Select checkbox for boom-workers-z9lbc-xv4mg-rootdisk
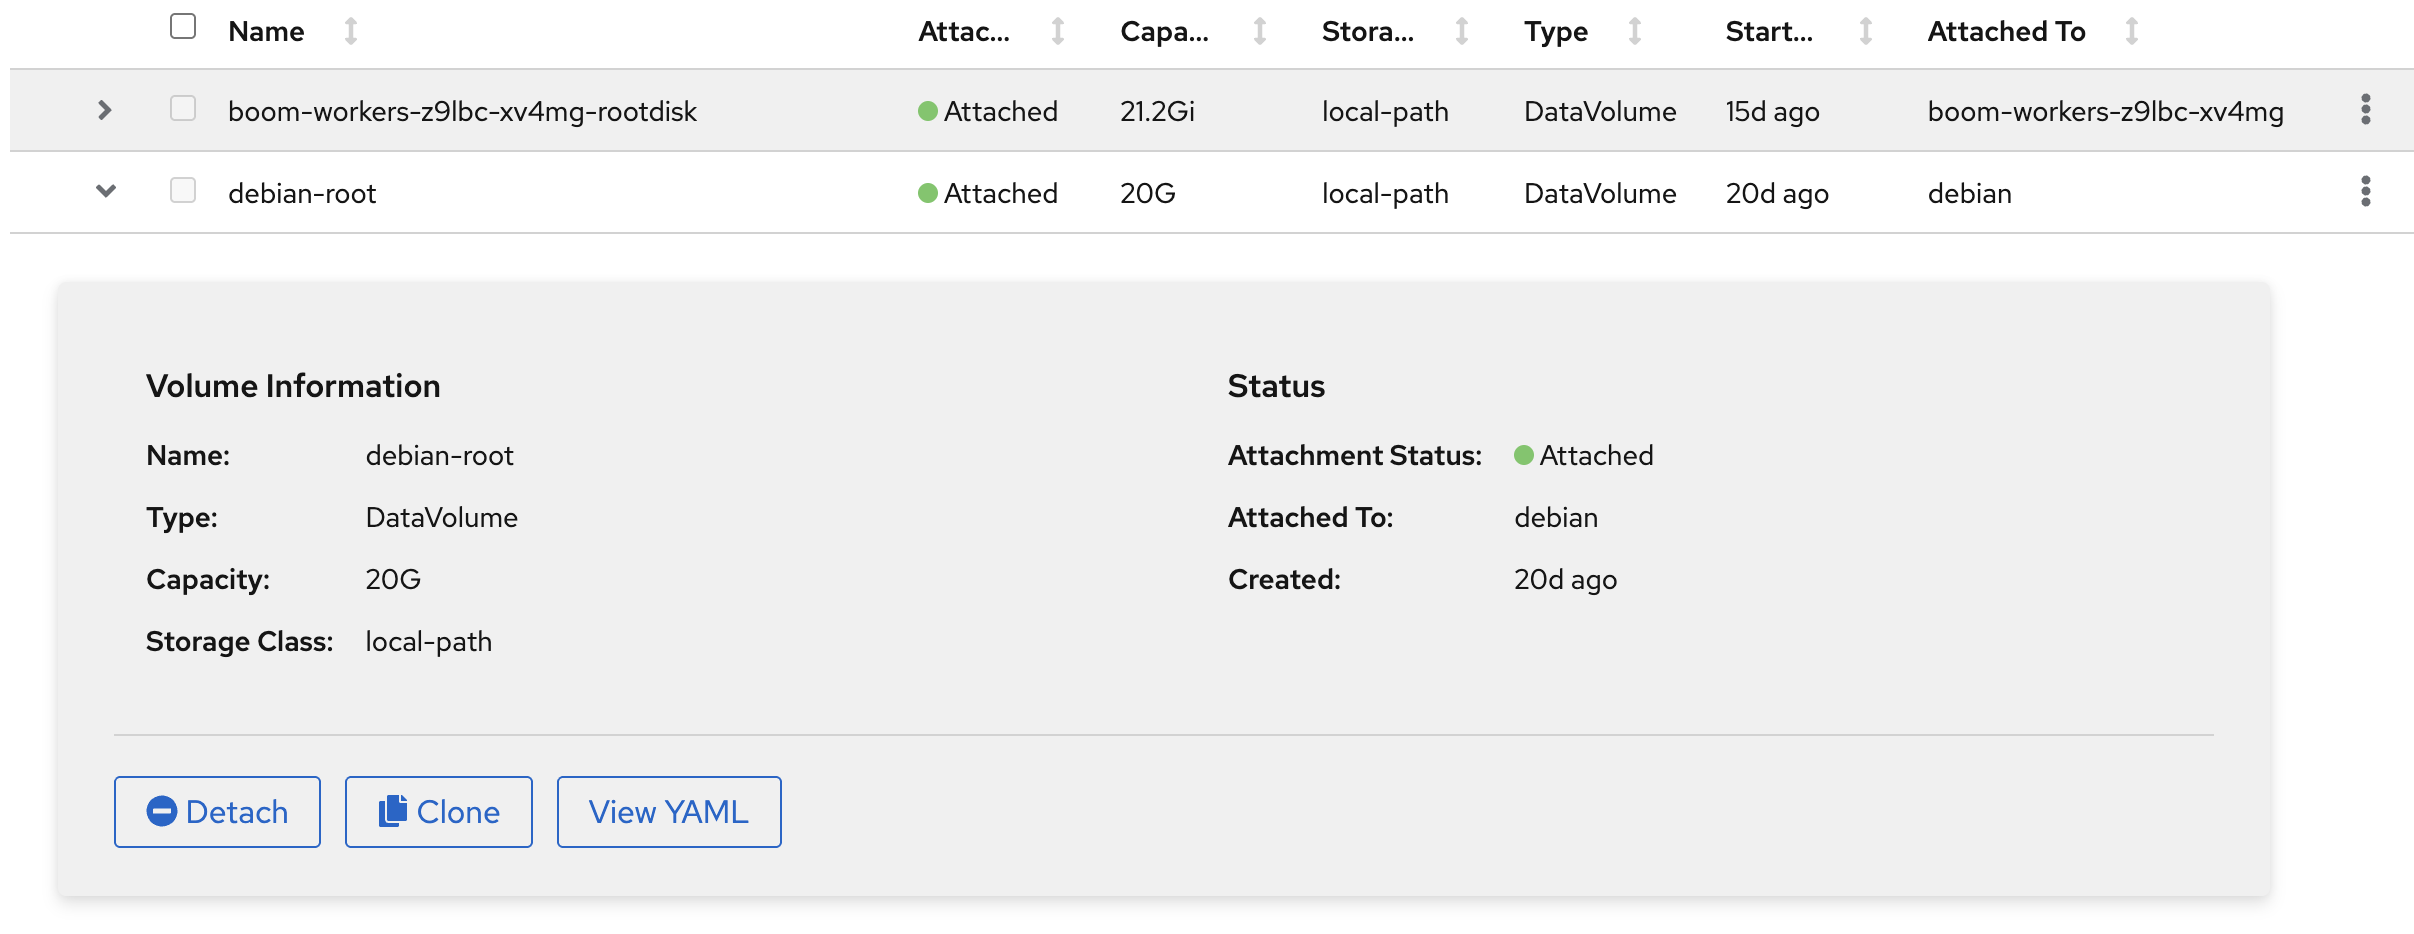The width and height of the screenshot is (2414, 934). point(183,108)
